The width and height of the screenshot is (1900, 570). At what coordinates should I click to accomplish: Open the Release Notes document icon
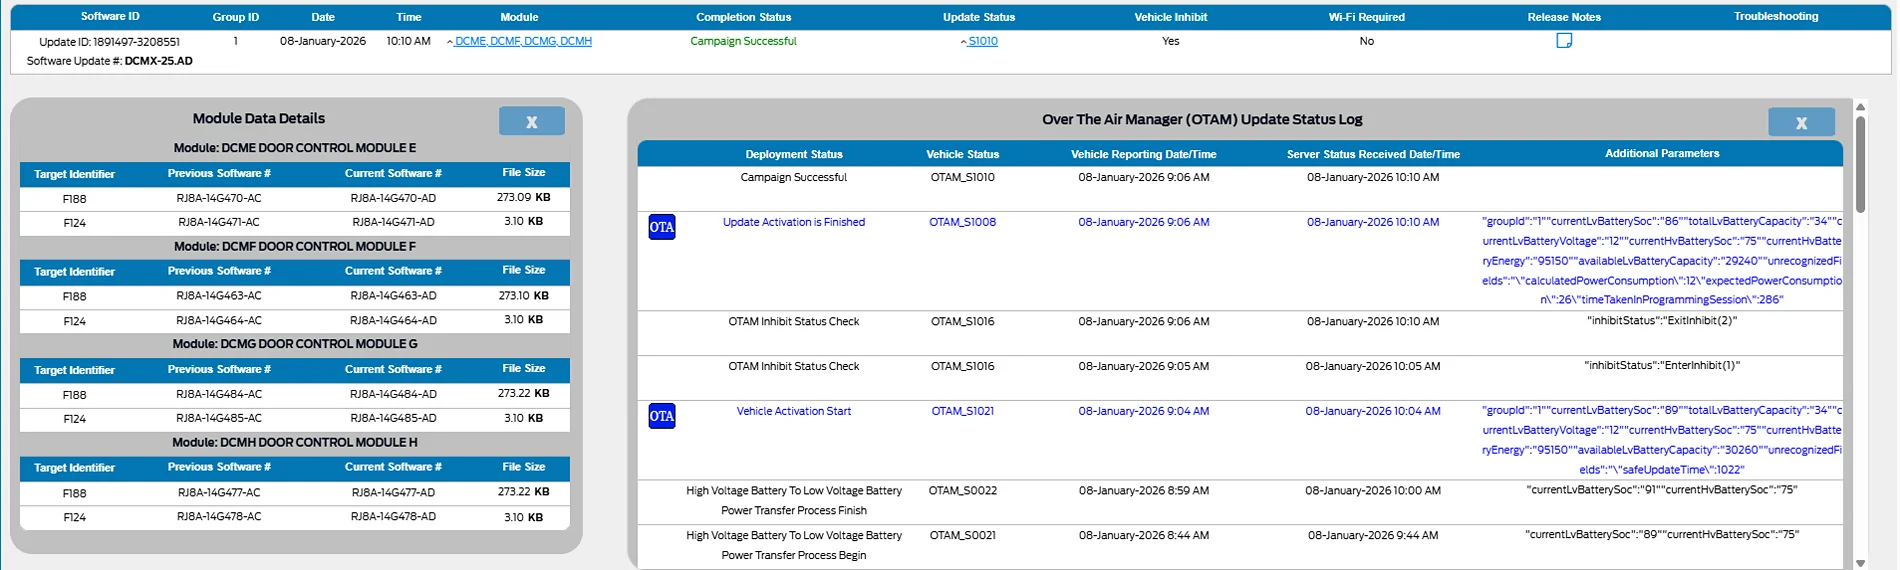point(1564,41)
